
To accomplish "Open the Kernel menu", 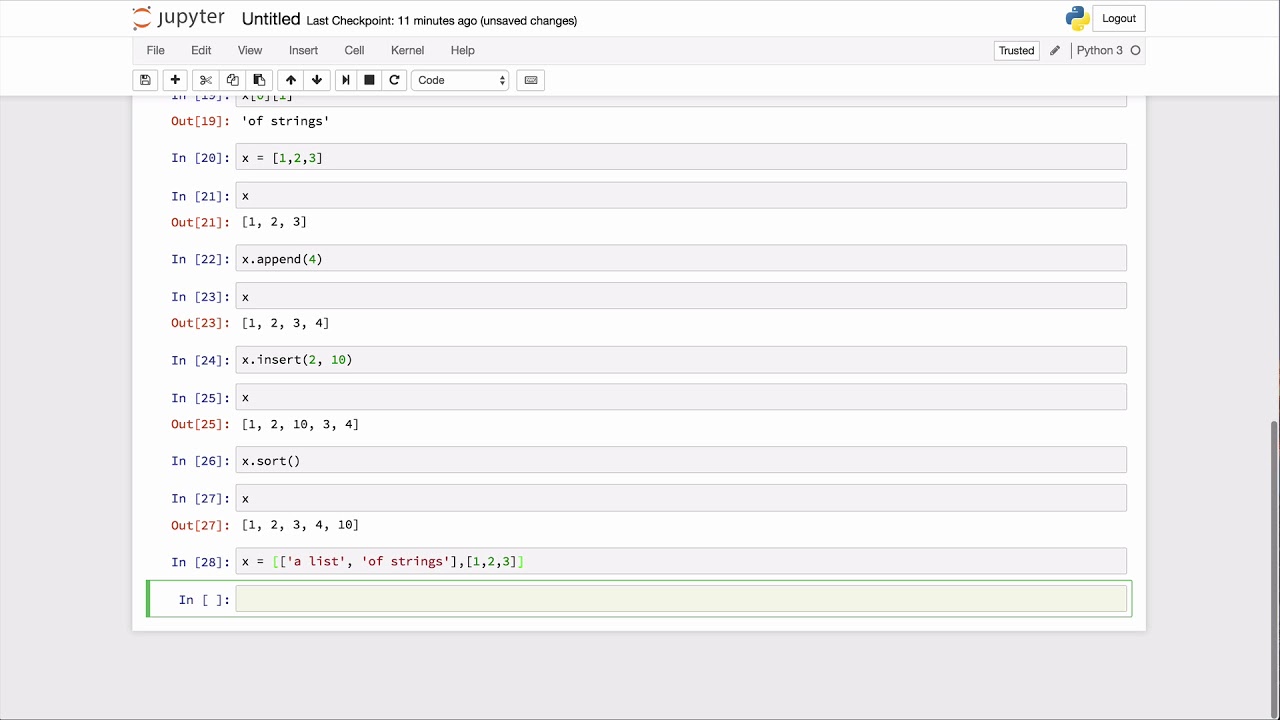I will point(407,50).
